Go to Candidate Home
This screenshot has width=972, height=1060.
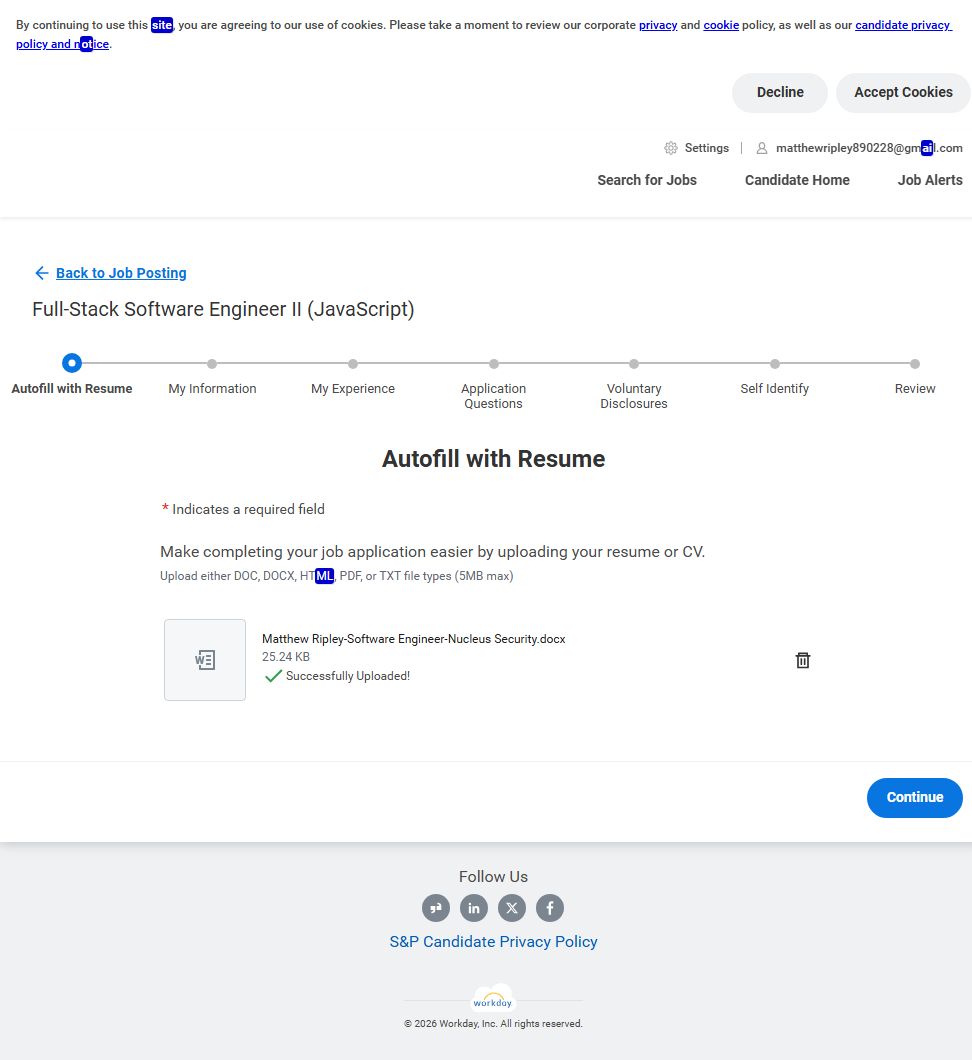(797, 180)
